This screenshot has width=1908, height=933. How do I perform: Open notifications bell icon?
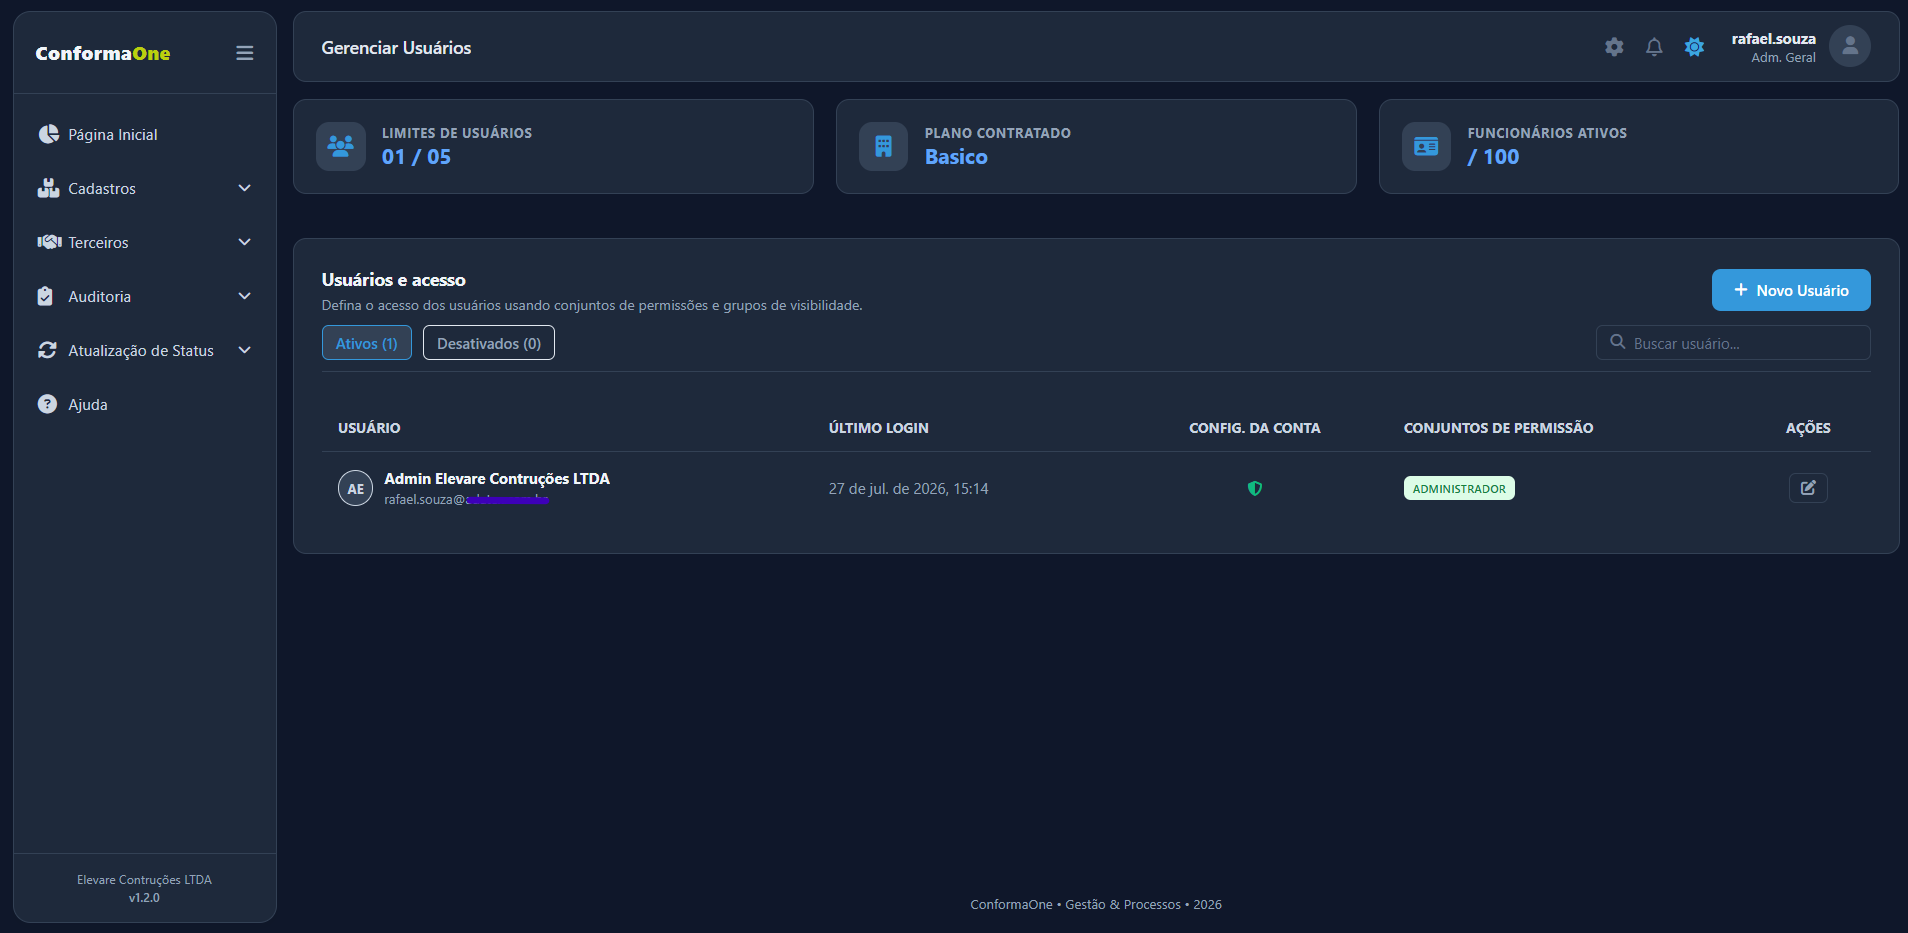(1654, 47)
